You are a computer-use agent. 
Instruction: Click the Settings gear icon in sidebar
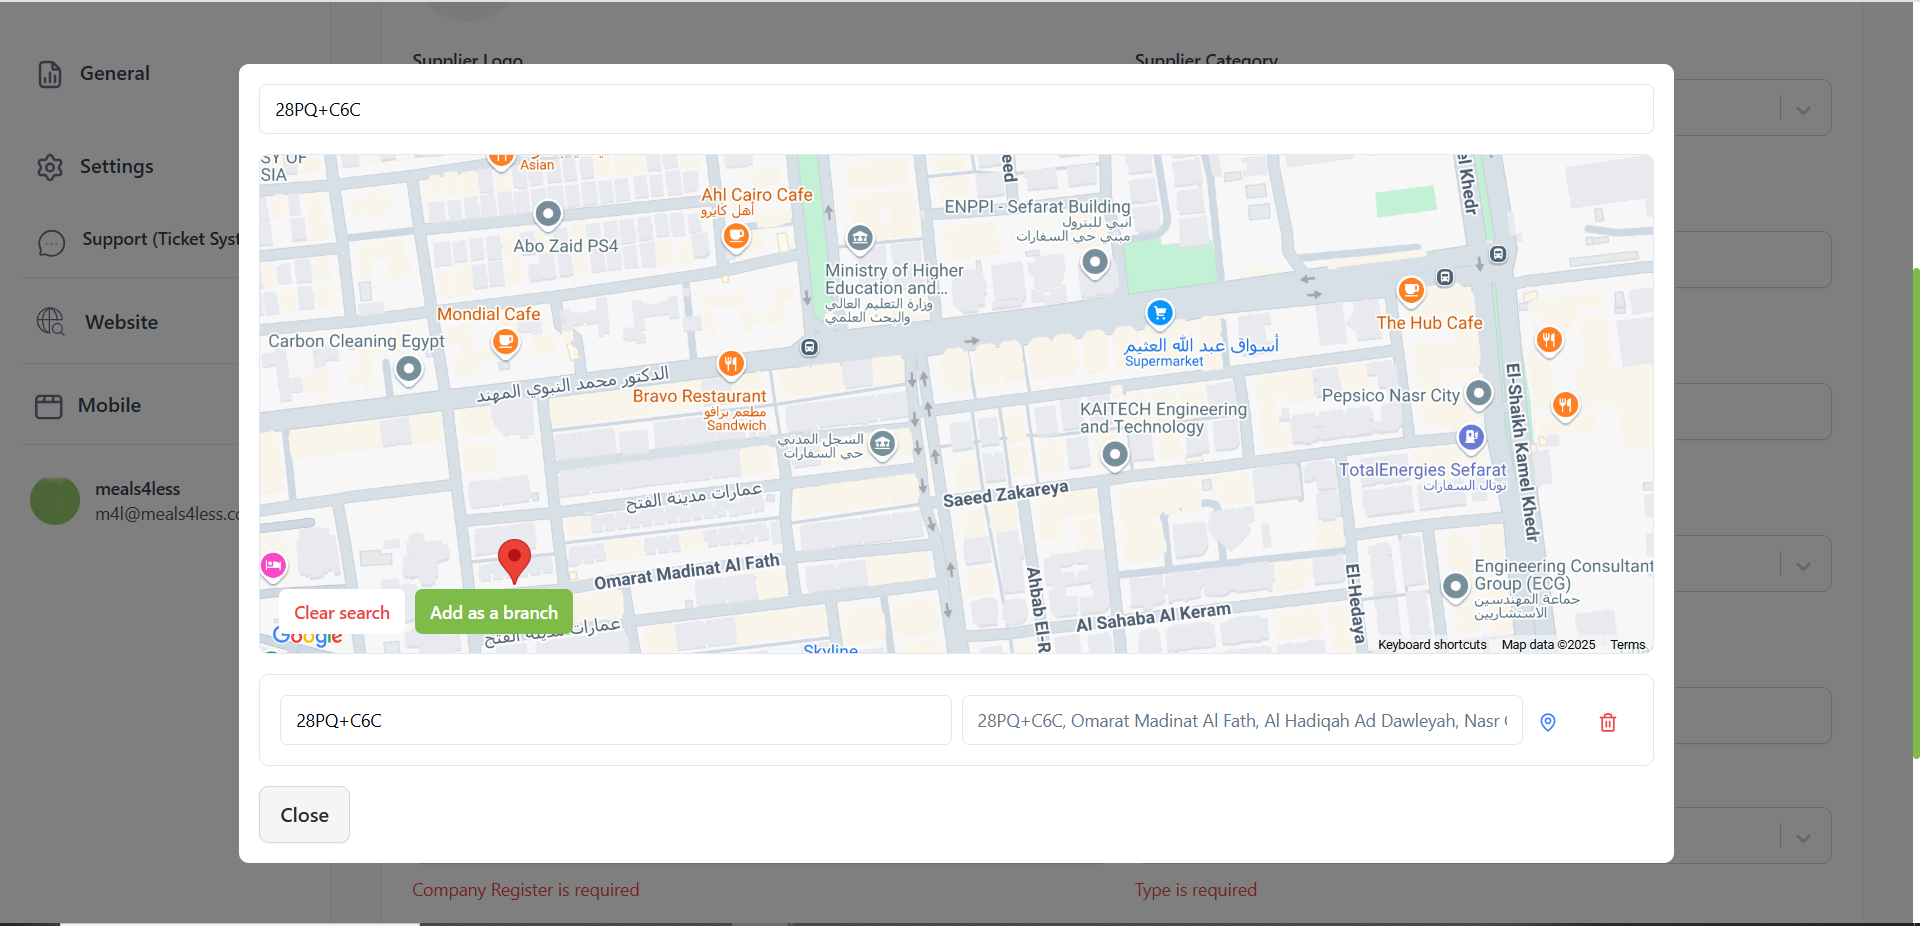(x=50, y=167)
